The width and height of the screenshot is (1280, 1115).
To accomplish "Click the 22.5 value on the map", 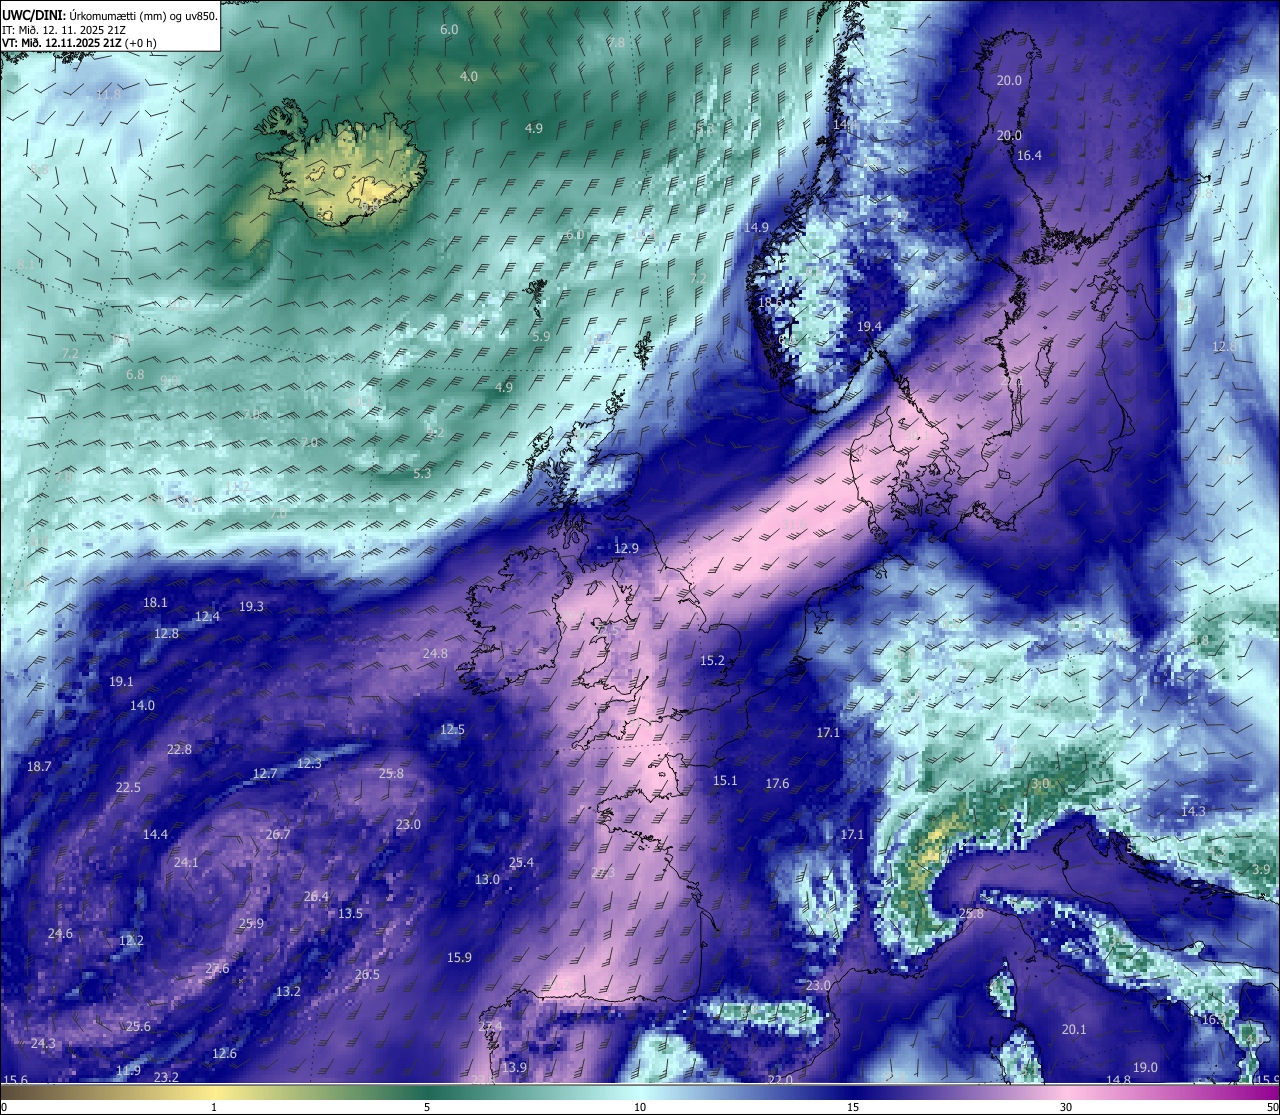I will coord(128,788).
